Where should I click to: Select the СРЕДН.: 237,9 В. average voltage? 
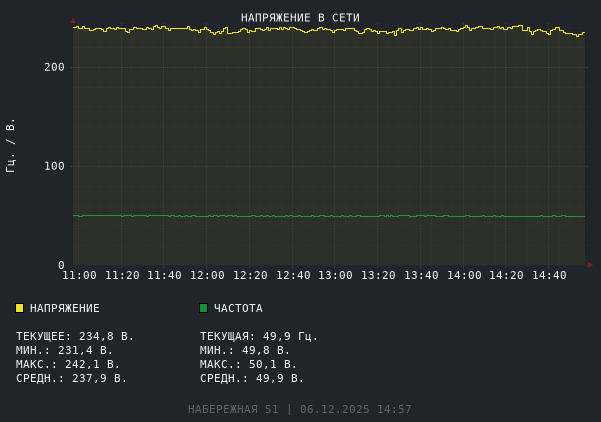pyautogui.click(x=72, y=378)
